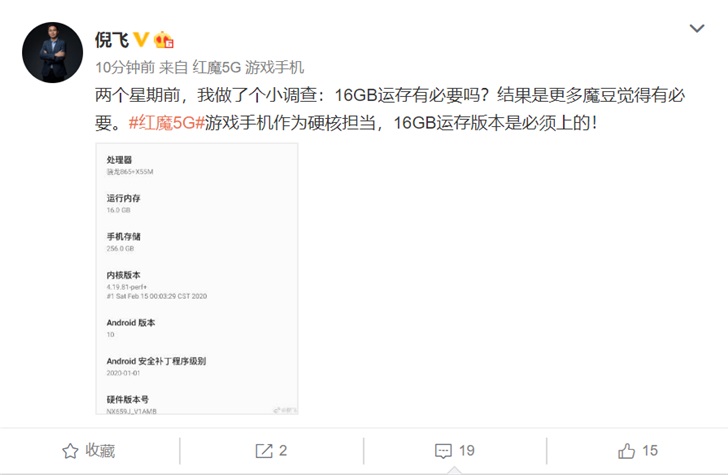Click the repost share icon
This screenshot has width=728, height=475.
[x=264, y=451]
